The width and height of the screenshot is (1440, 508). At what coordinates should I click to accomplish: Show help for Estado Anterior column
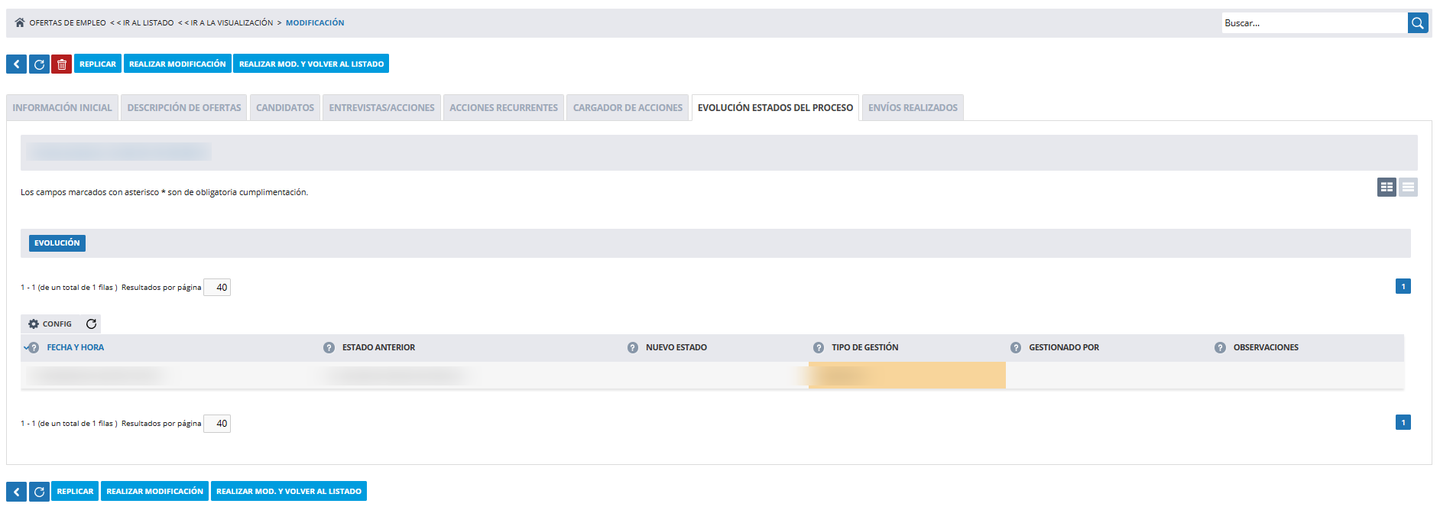[x=329, y=348]
